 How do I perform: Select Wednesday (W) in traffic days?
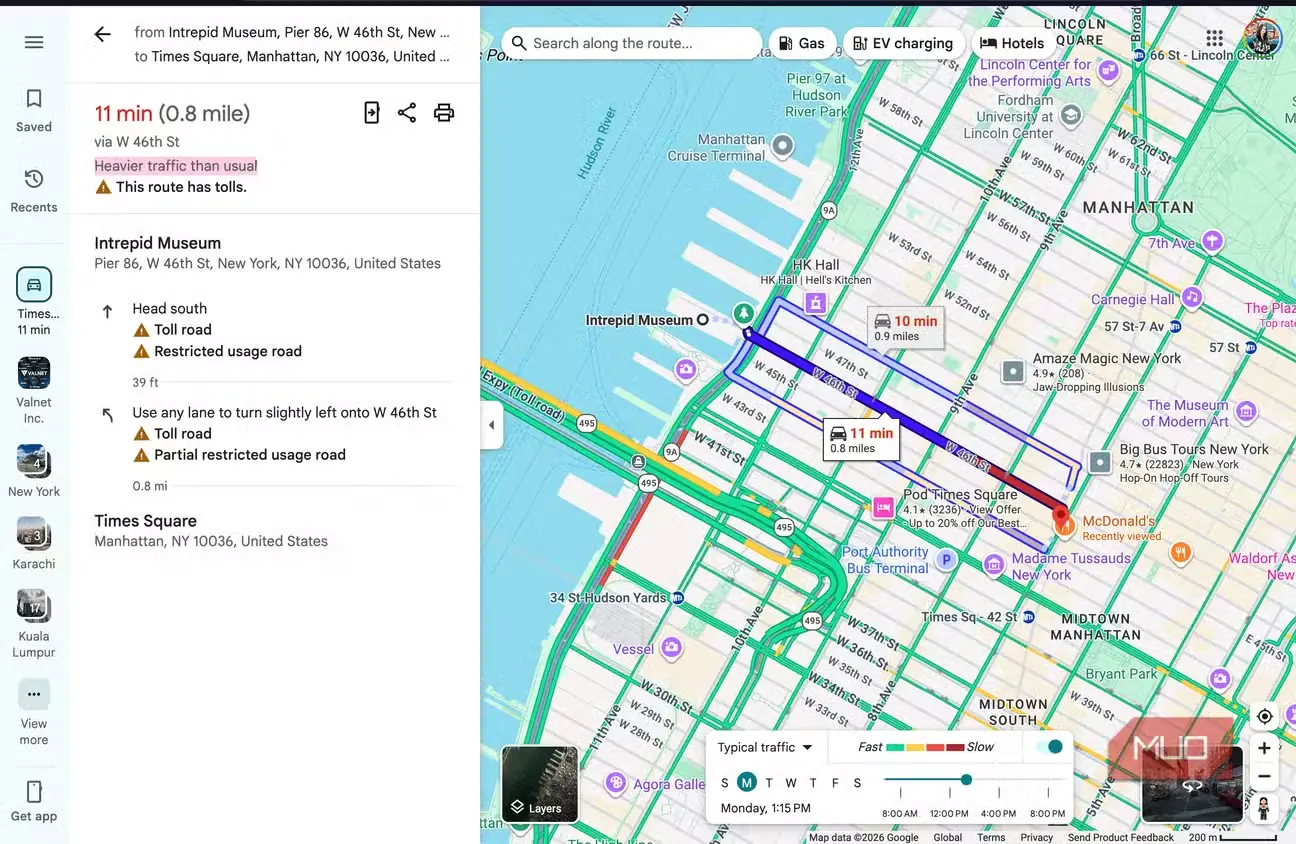point(791,783)
